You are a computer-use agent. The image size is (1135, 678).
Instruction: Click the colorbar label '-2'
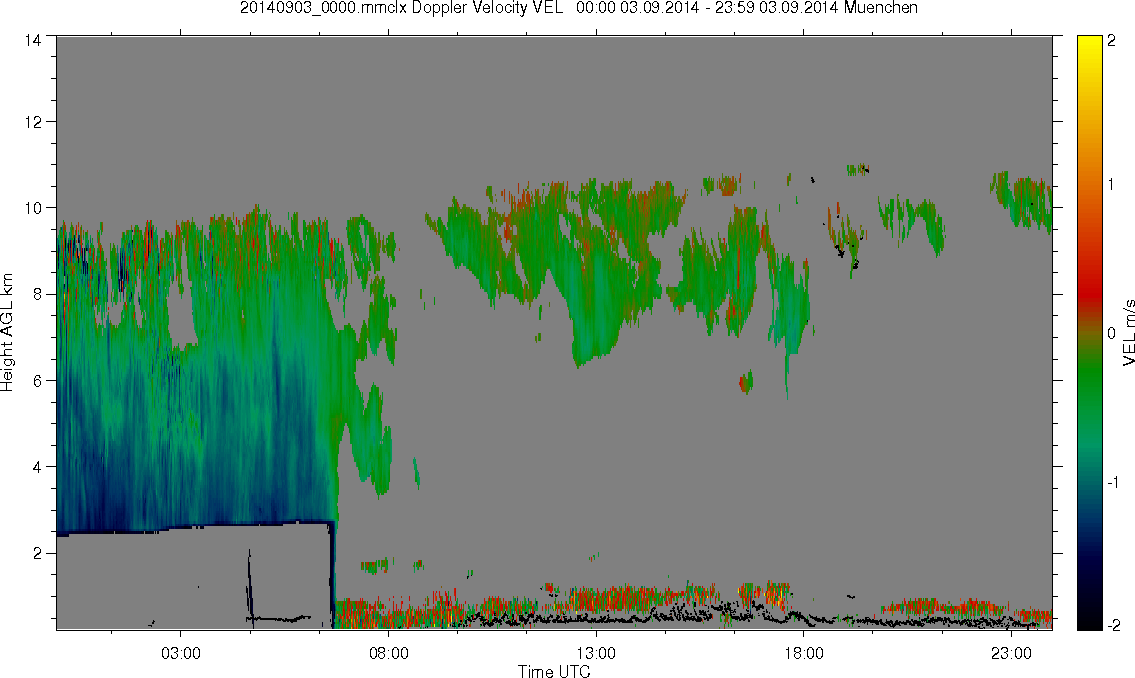[x=1113, y=624]
